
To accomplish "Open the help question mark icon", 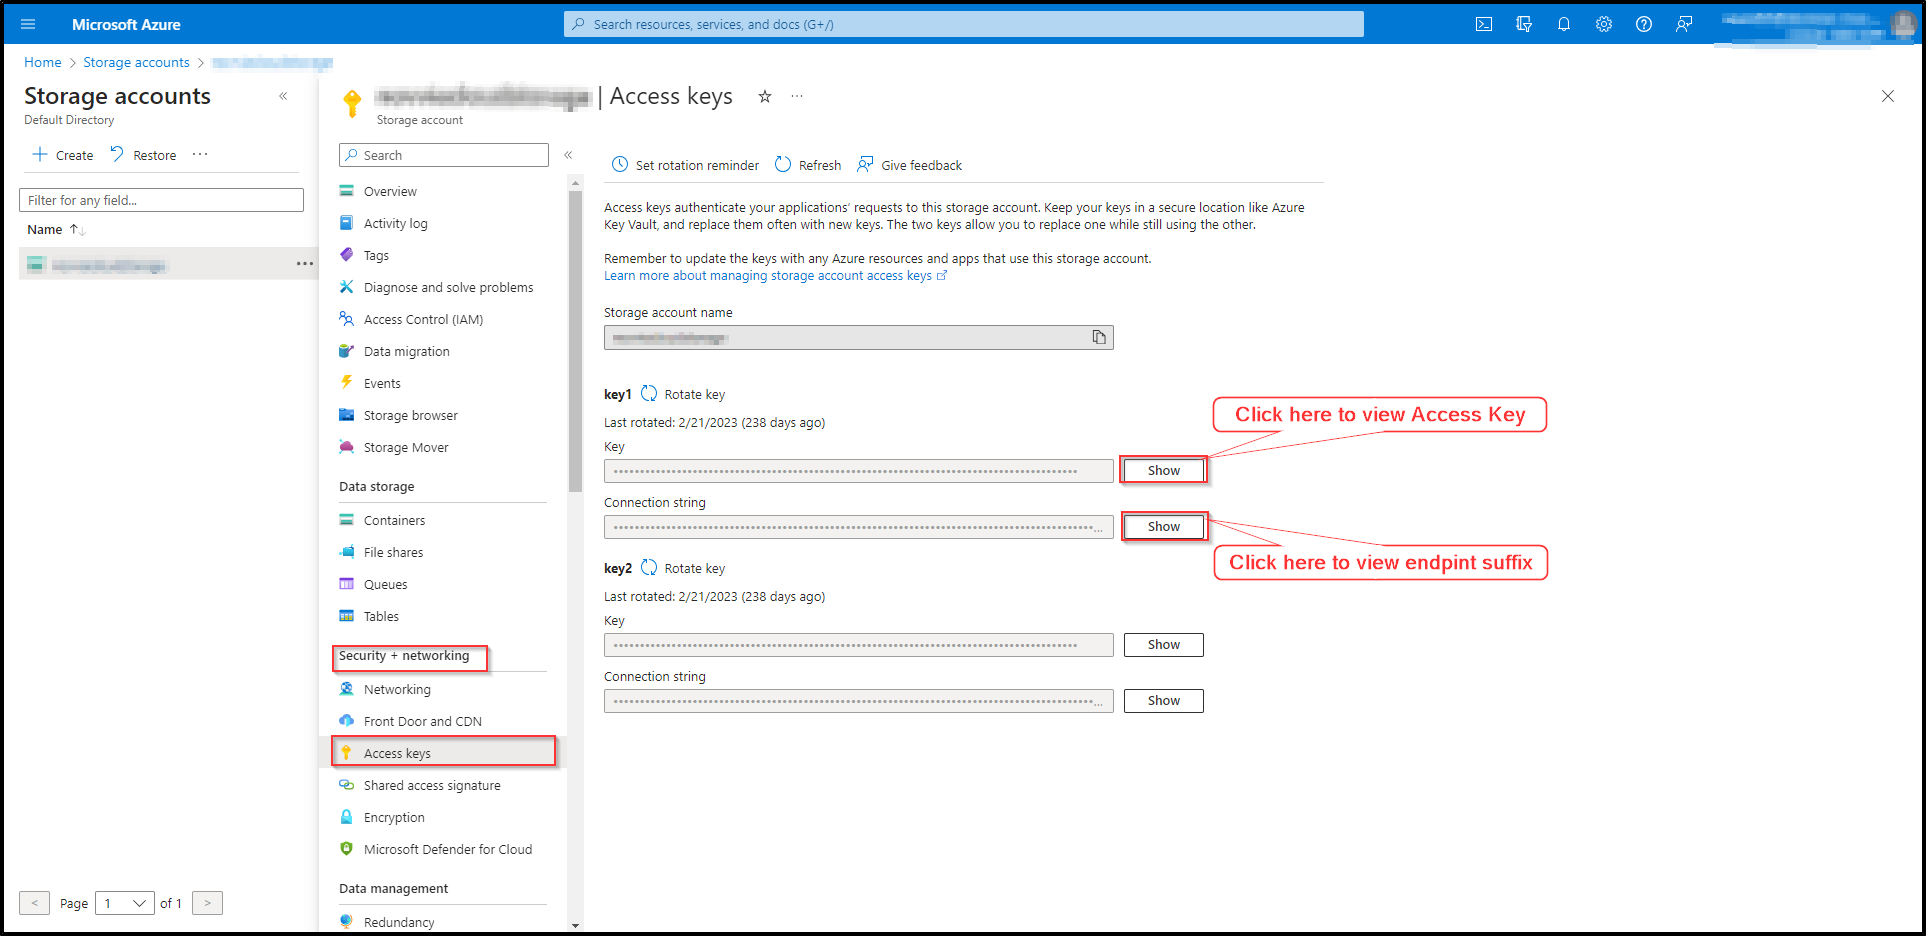I will 1644,24.
